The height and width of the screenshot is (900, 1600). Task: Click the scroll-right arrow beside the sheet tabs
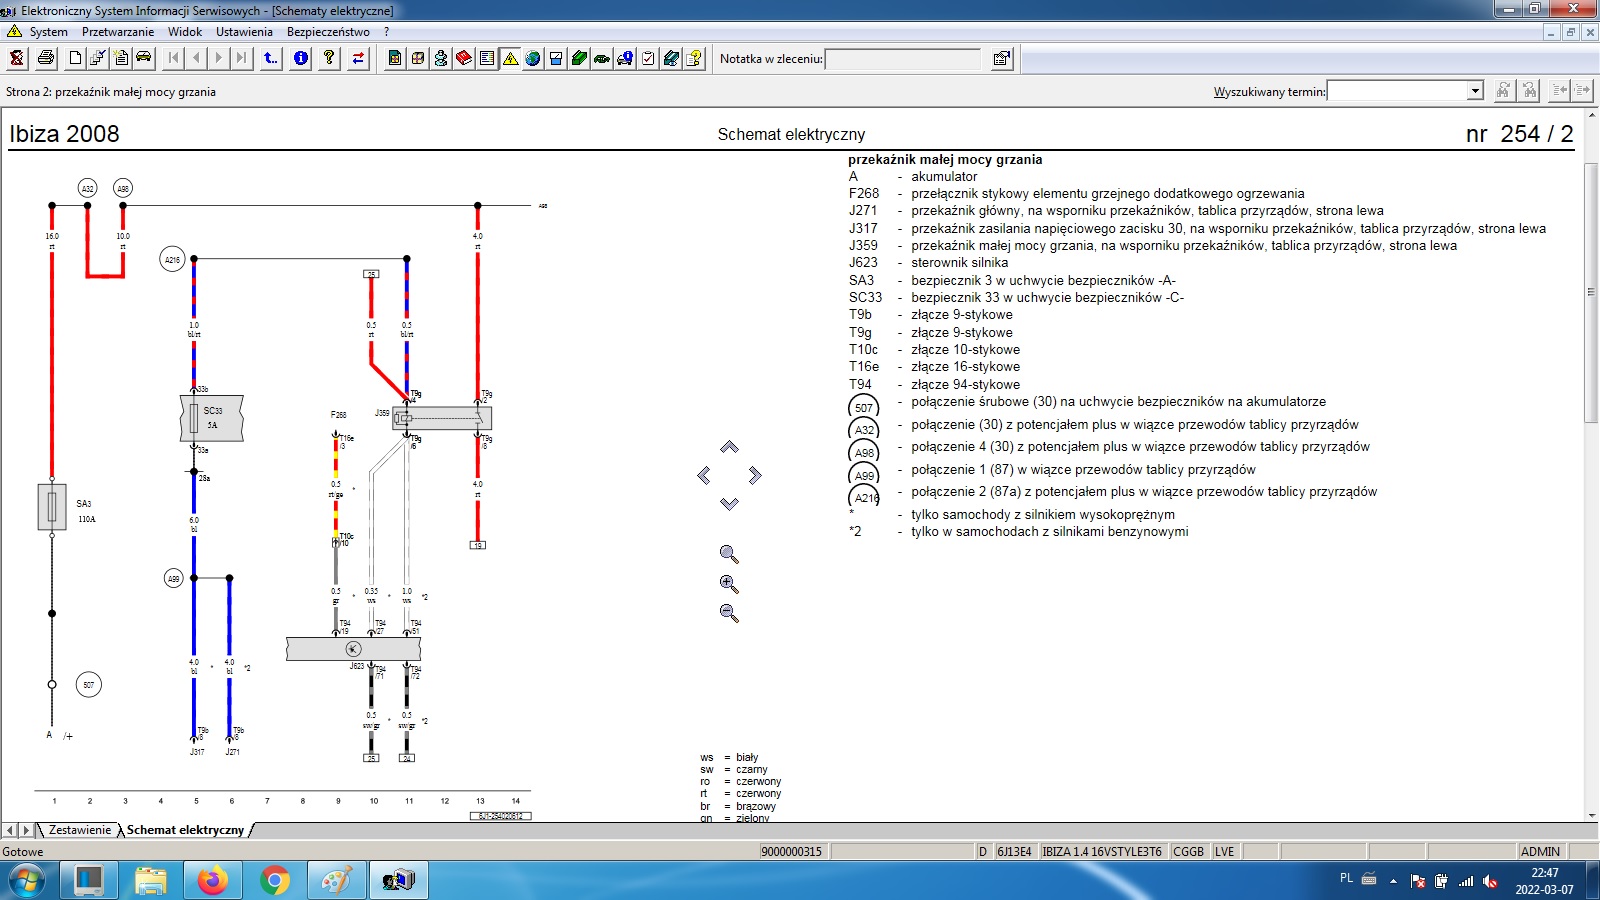[26, 830]
